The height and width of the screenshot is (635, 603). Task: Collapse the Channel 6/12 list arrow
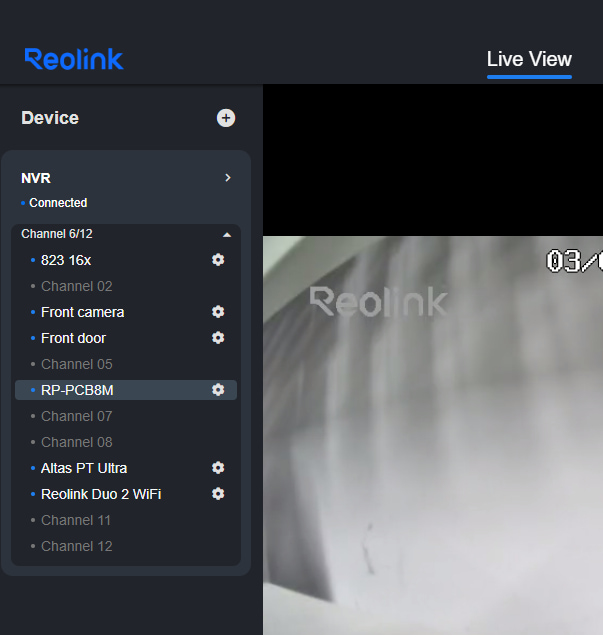click(227, 234)
